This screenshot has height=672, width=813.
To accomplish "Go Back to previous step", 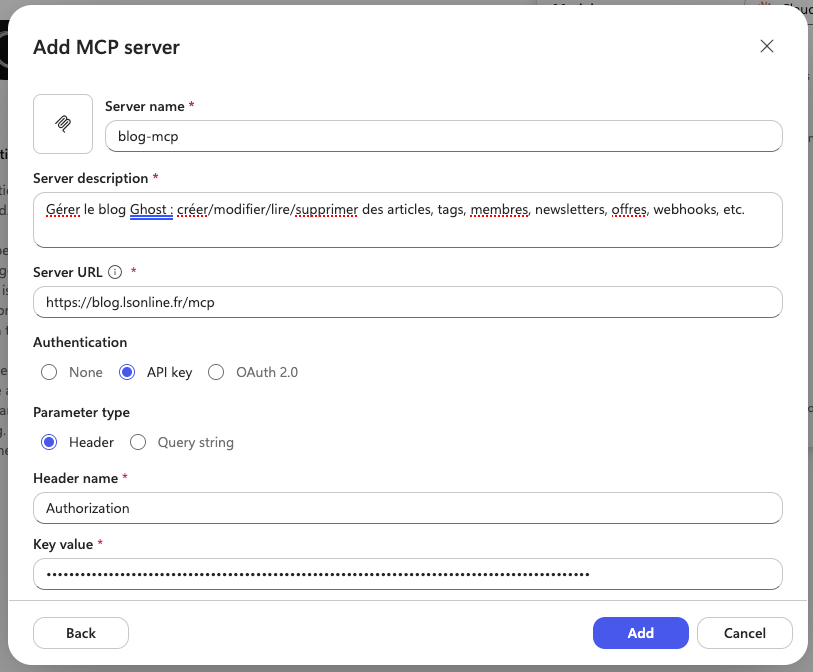I will coord(81,633).
